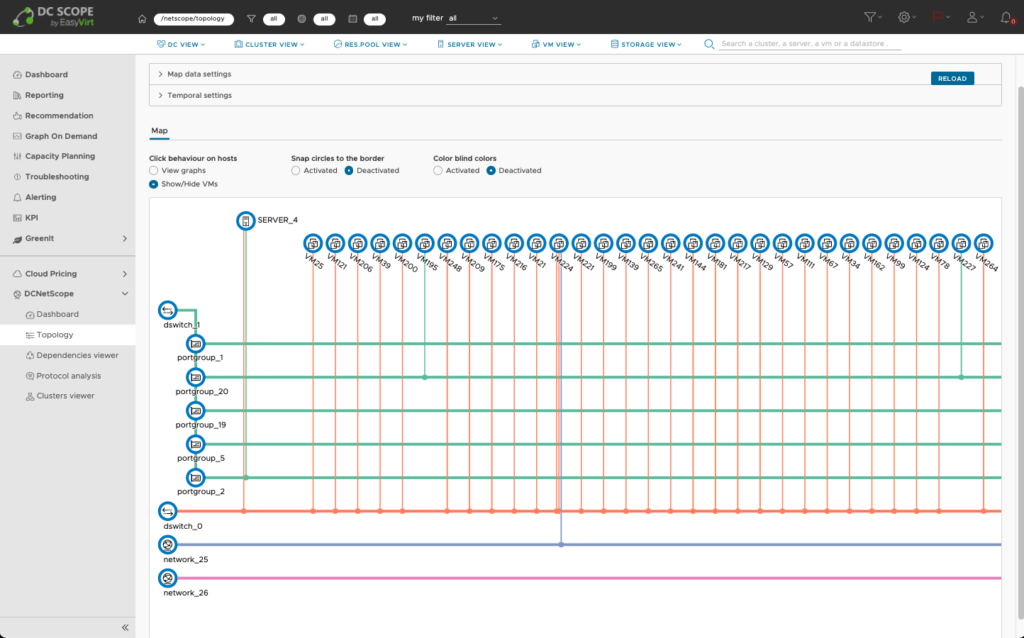Click the dswitch_1 distributed switch icon

(167, 310)
